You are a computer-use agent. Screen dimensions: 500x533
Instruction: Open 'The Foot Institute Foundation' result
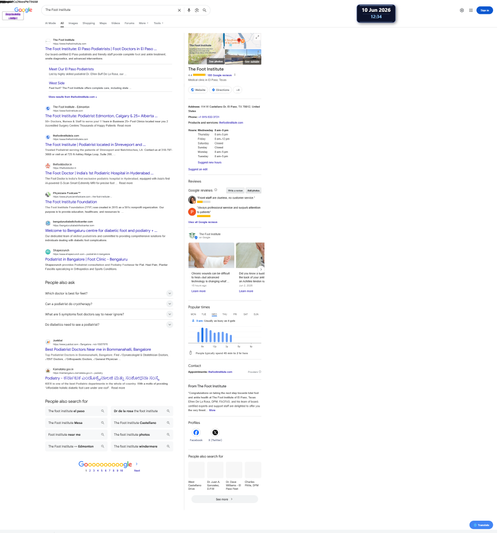[x=71, y=202]
